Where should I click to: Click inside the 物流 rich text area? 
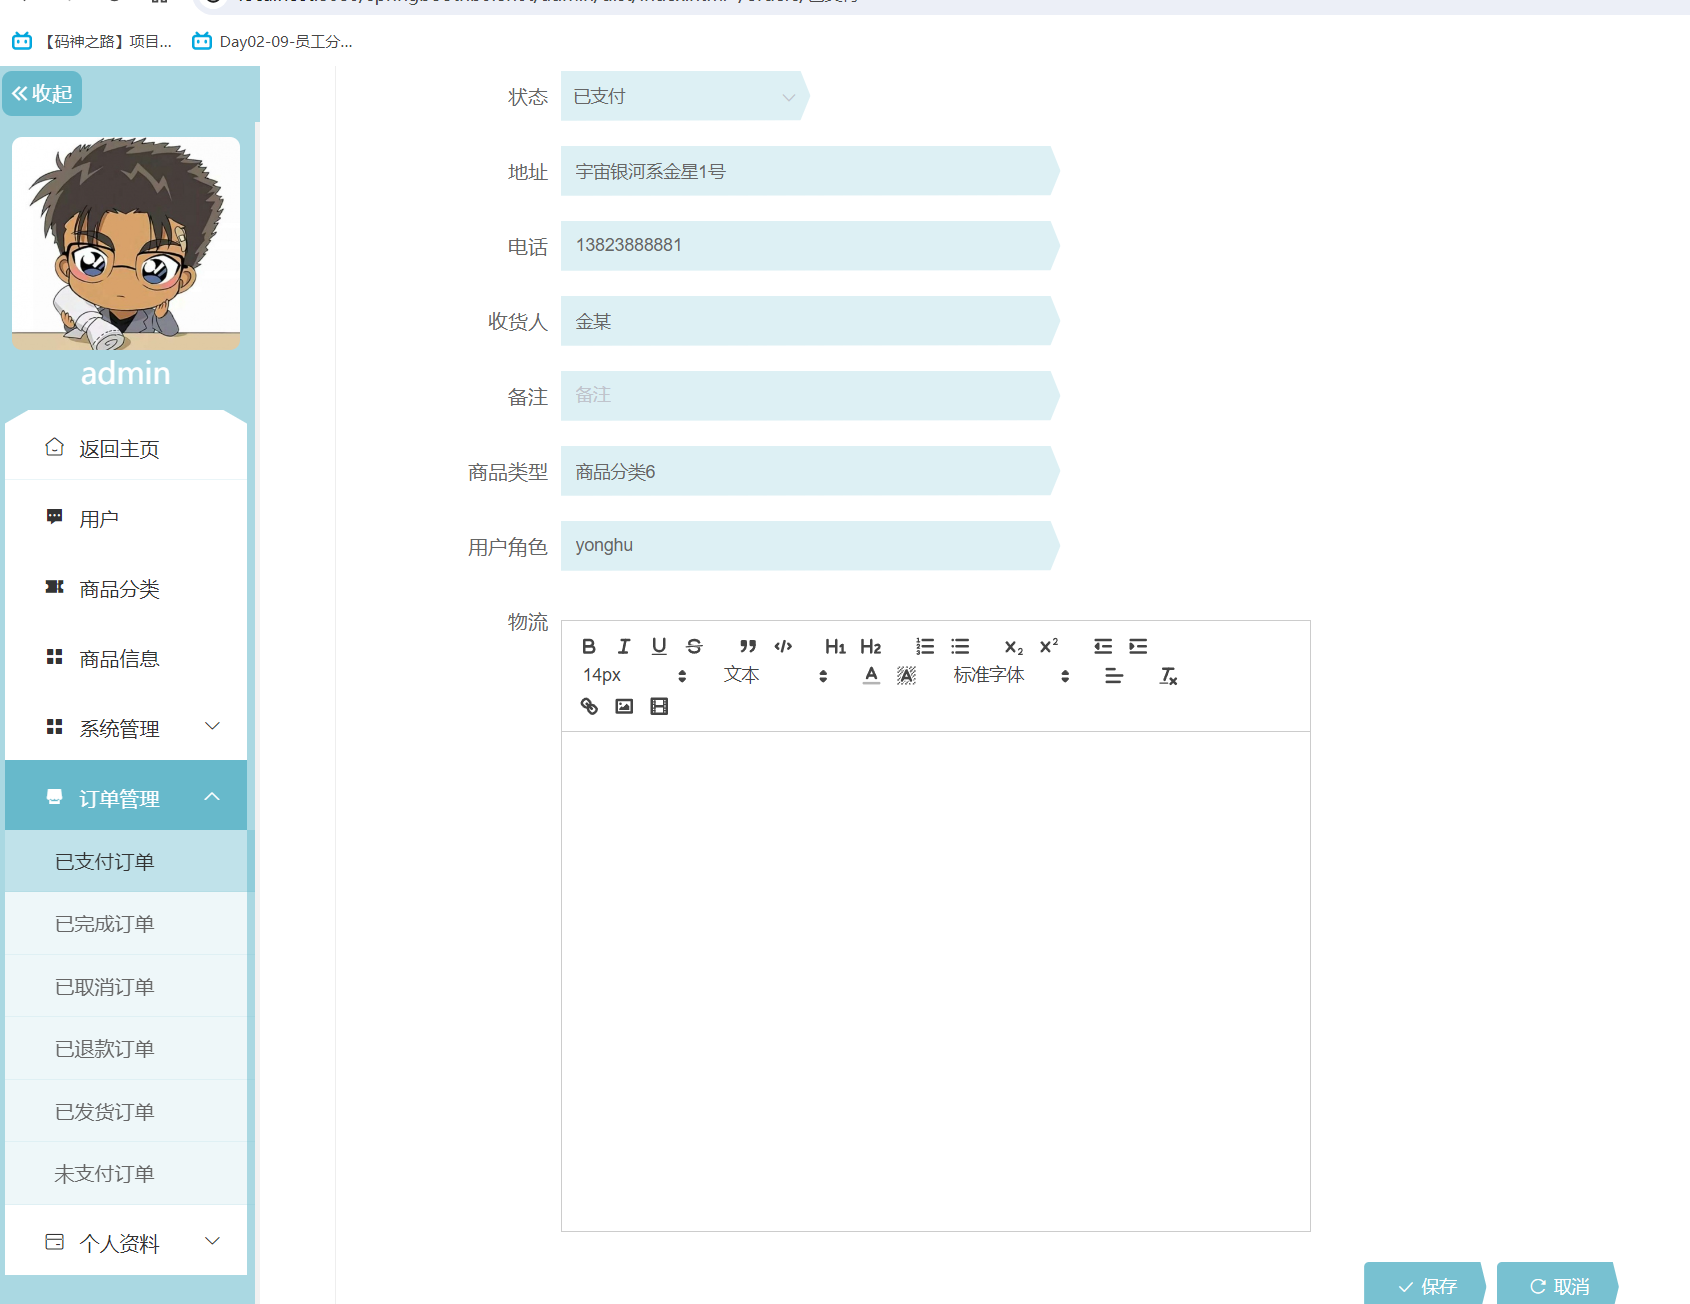click(936, 980)
